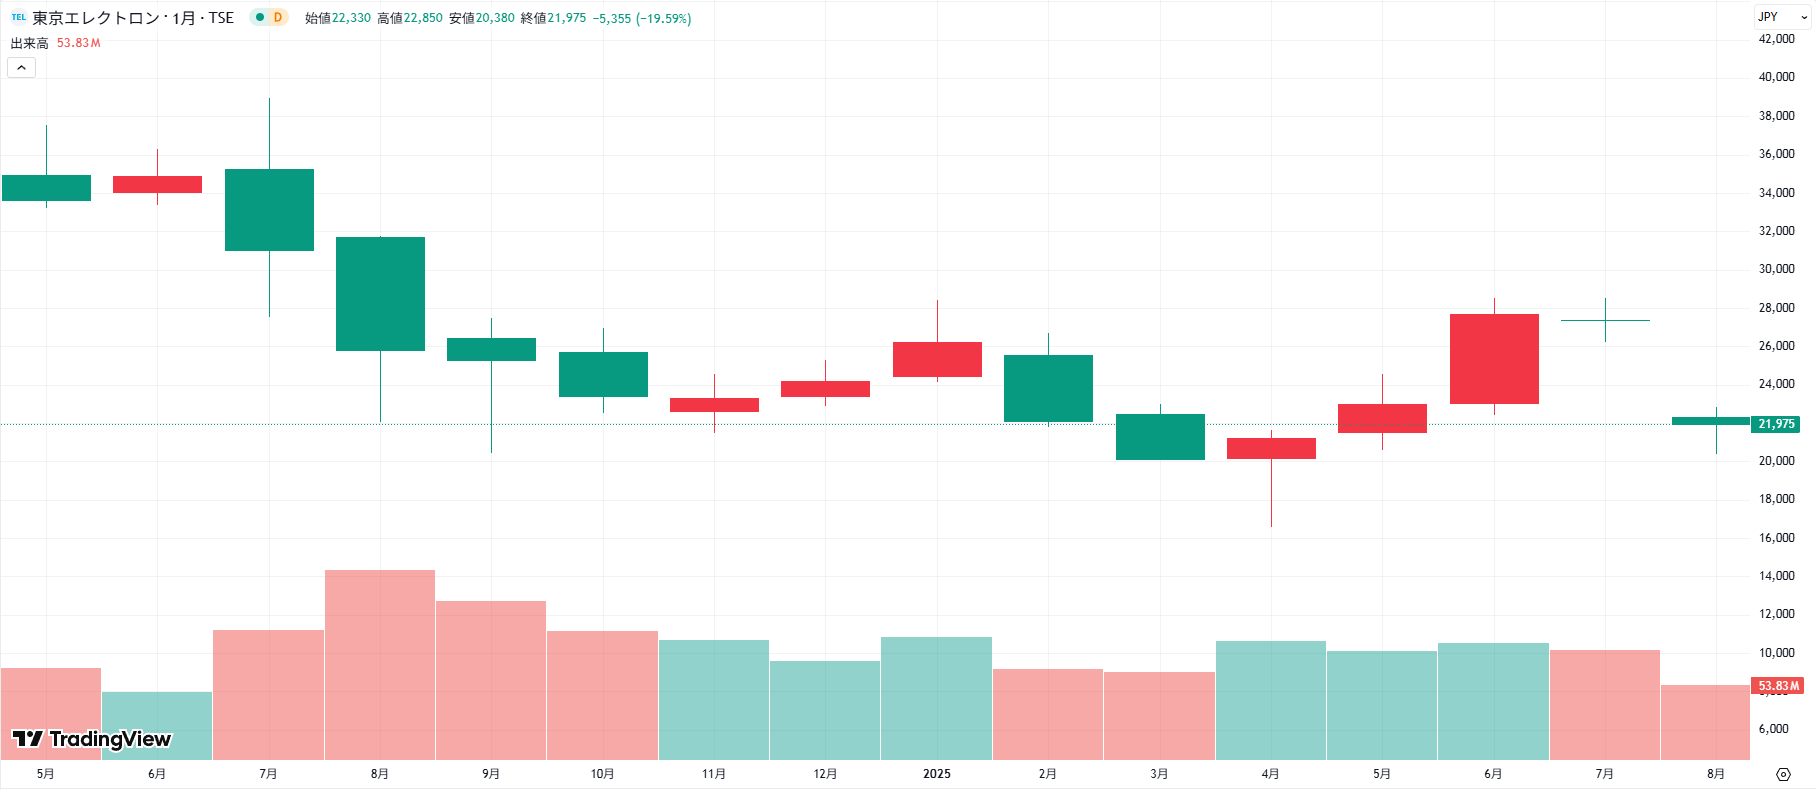Click the 2025 label on time axis
Screen dimensions: 1816x790
[x=937, y=774]
